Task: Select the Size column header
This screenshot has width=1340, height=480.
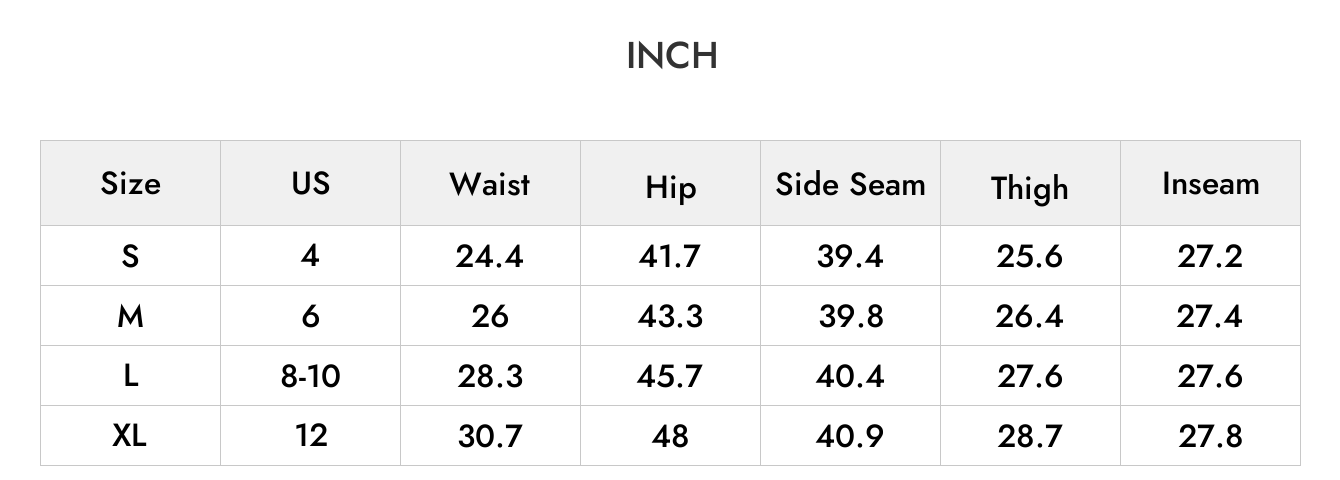Action: 130,184
